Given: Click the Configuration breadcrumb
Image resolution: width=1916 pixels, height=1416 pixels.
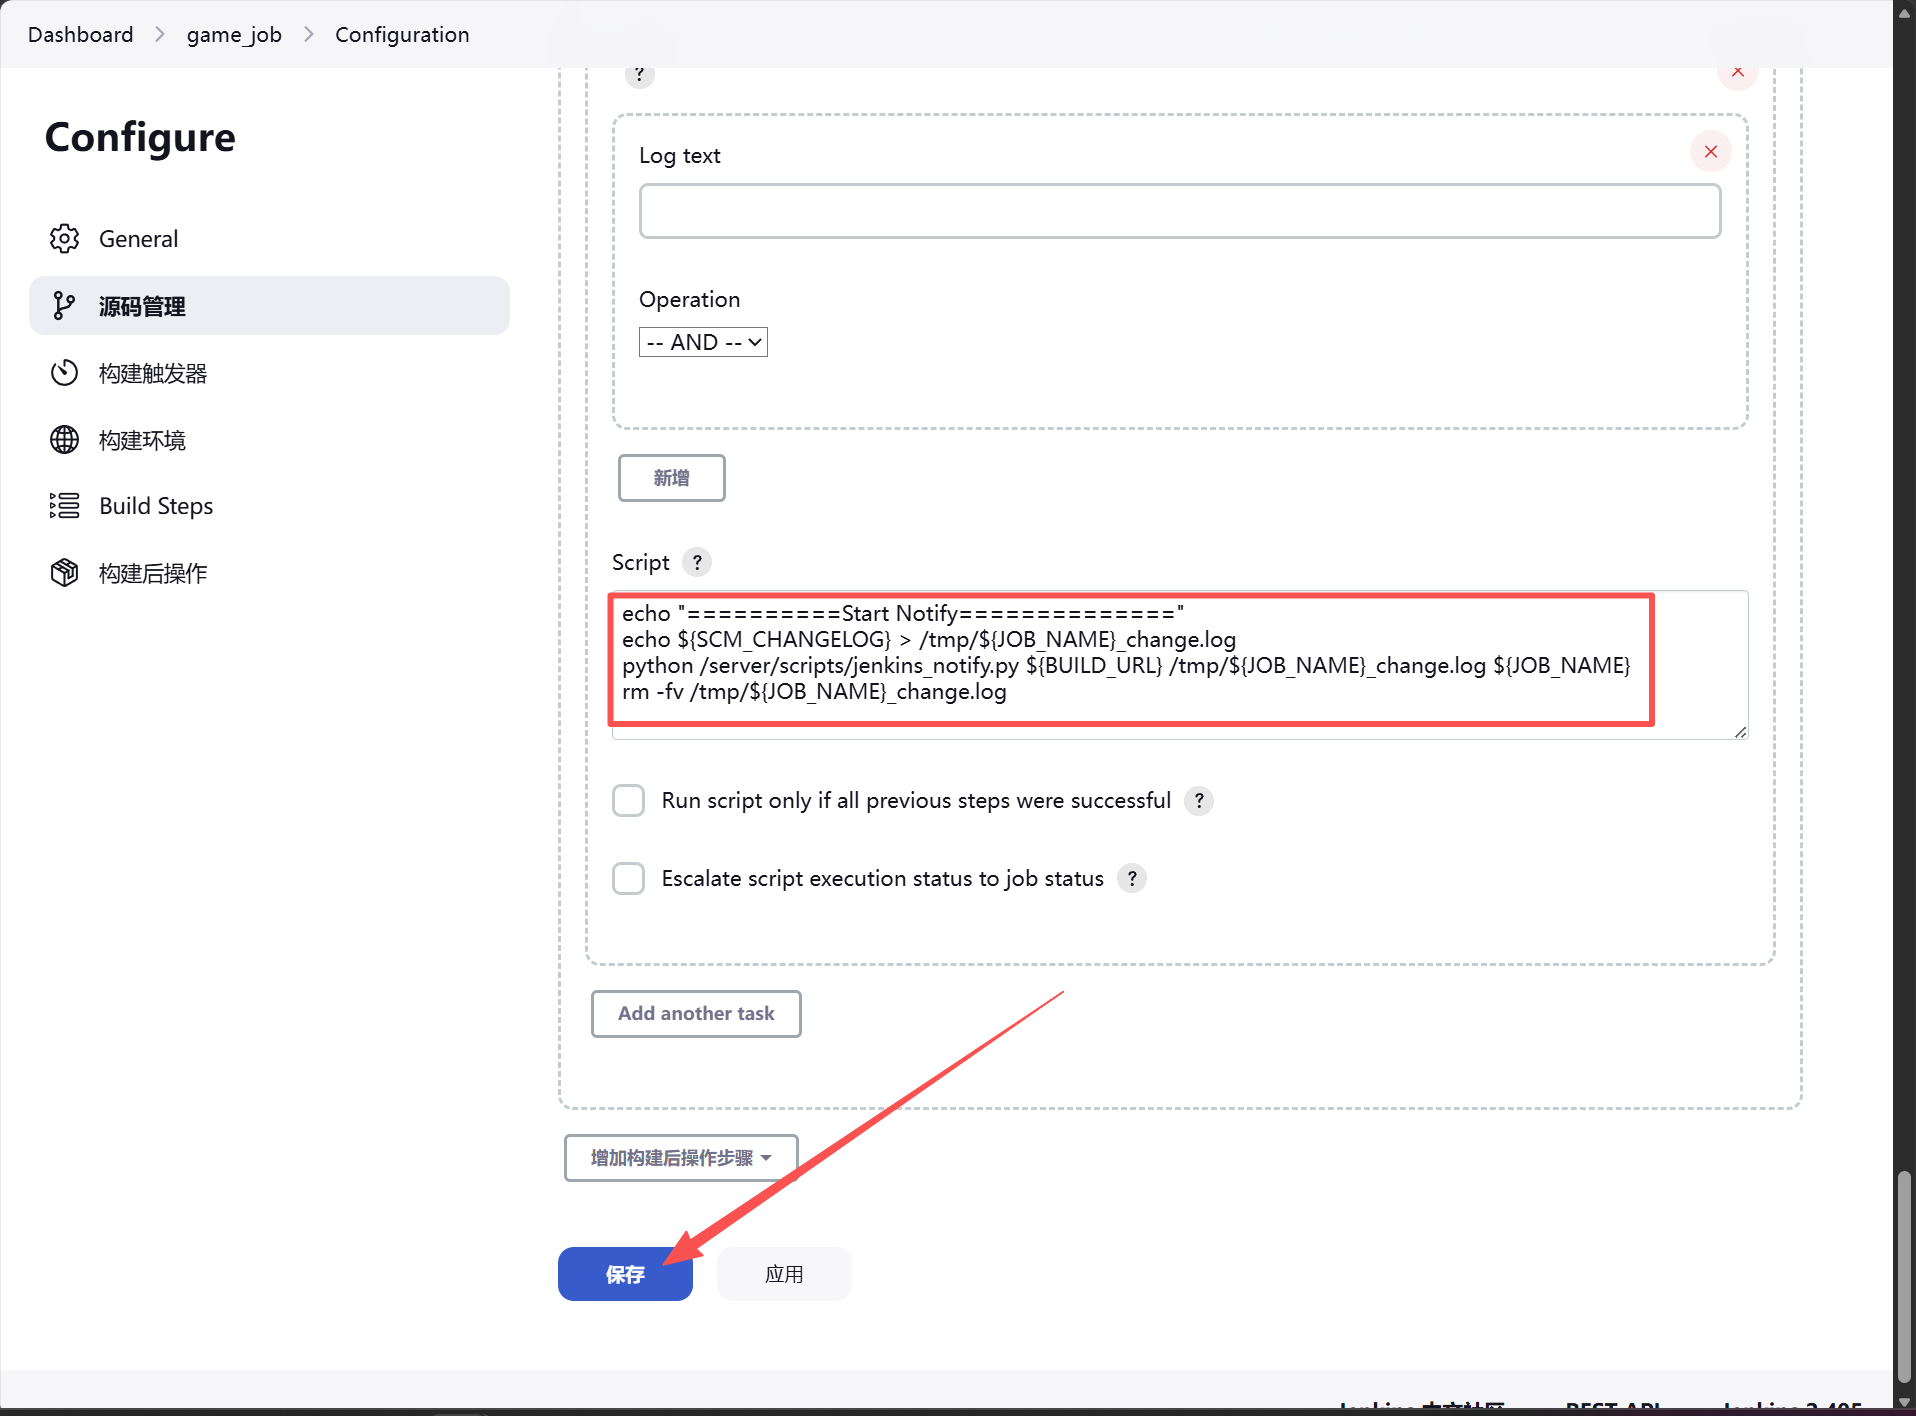Looking at the screenshot, I should tap(402, 35).
